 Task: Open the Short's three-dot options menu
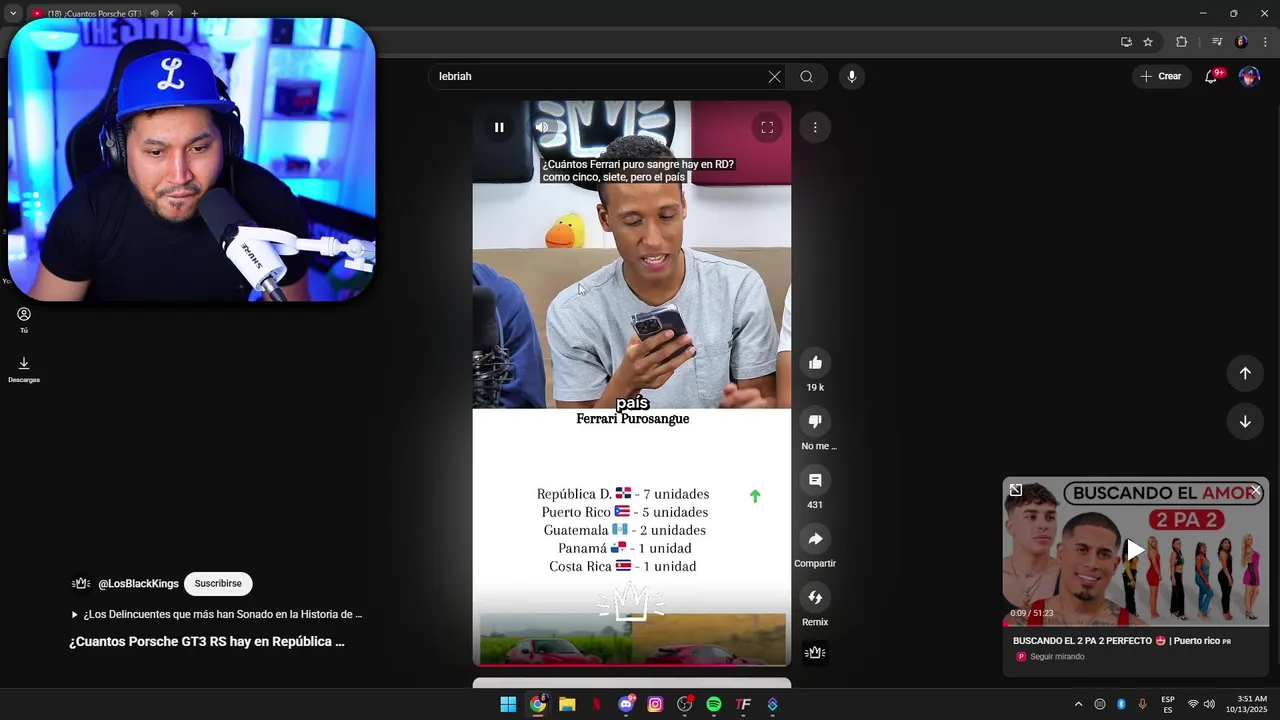tap(815, 127)
